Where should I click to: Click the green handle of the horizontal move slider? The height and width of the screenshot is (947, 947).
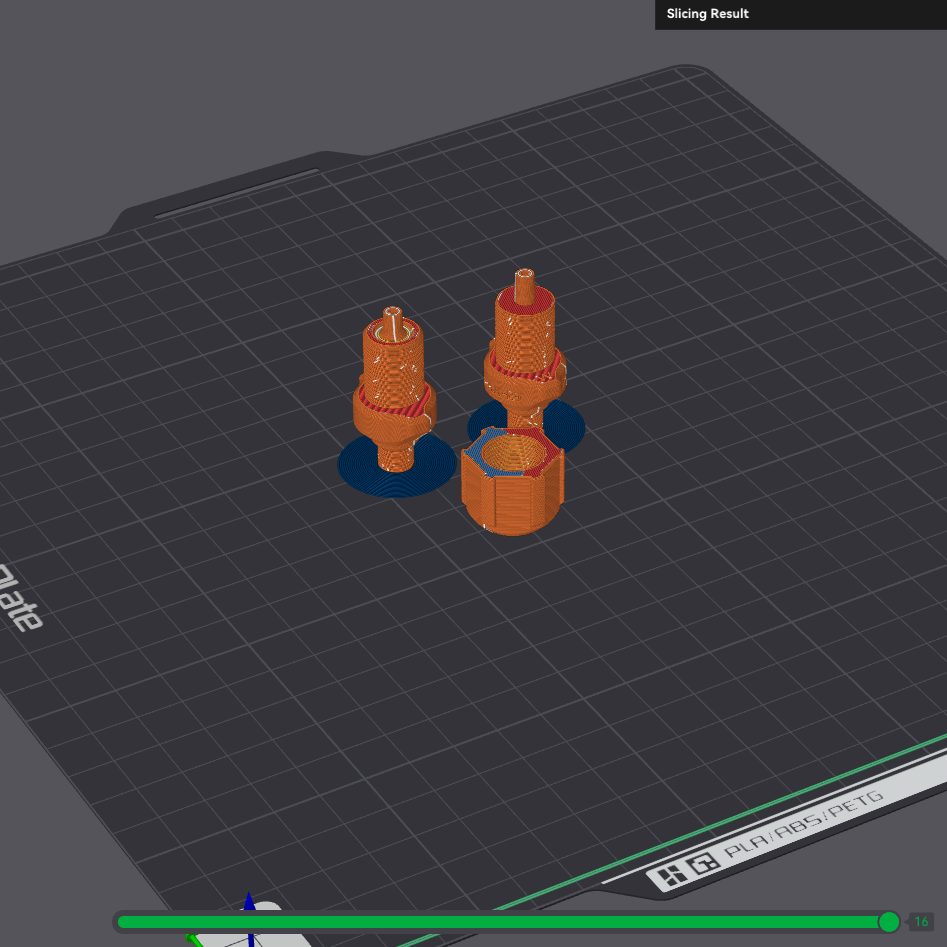point(888,922)
